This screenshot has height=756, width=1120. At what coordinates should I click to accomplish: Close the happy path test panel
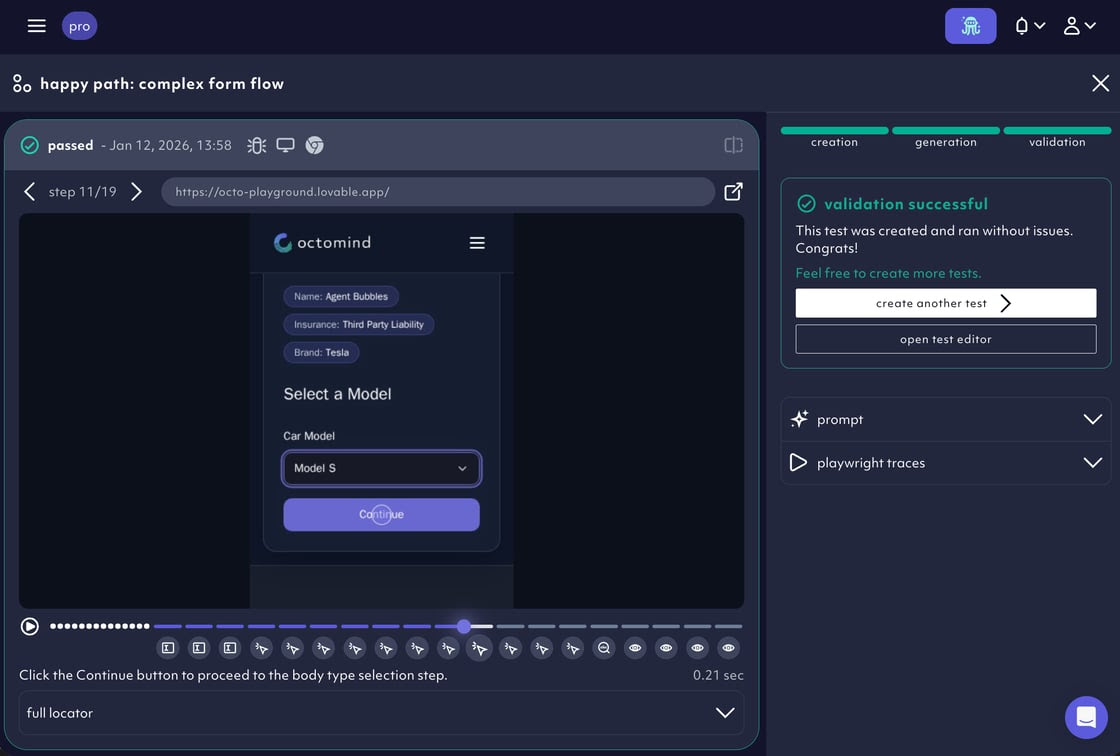tap(1100, 83)
